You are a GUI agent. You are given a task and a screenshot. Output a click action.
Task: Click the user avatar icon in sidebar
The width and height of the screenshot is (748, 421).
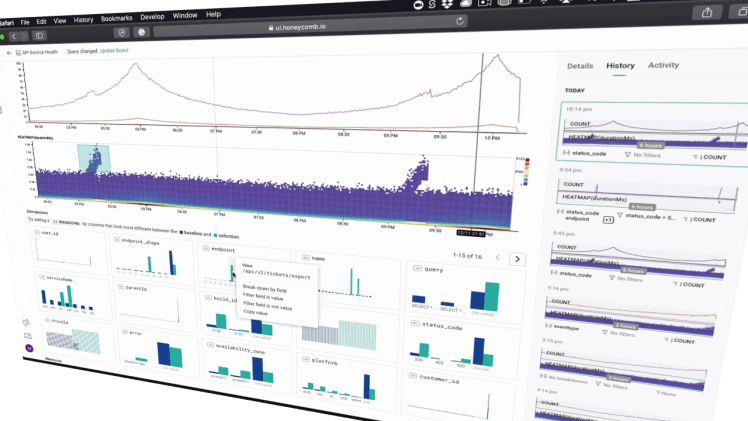click(29, 347)
